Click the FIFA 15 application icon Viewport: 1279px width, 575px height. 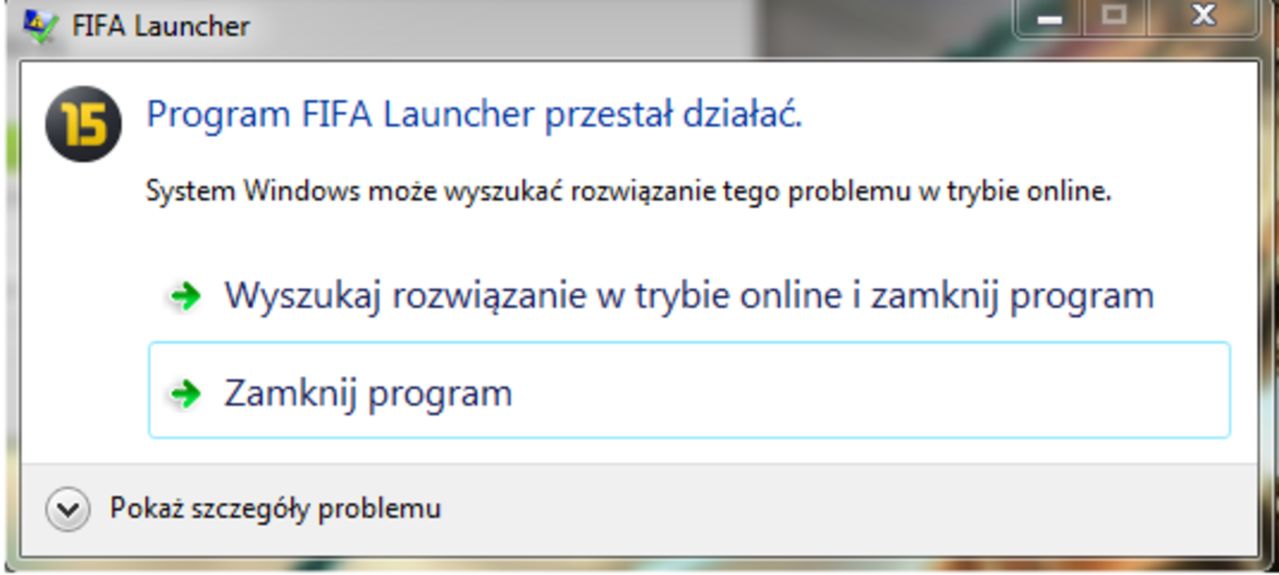(83, 124)
